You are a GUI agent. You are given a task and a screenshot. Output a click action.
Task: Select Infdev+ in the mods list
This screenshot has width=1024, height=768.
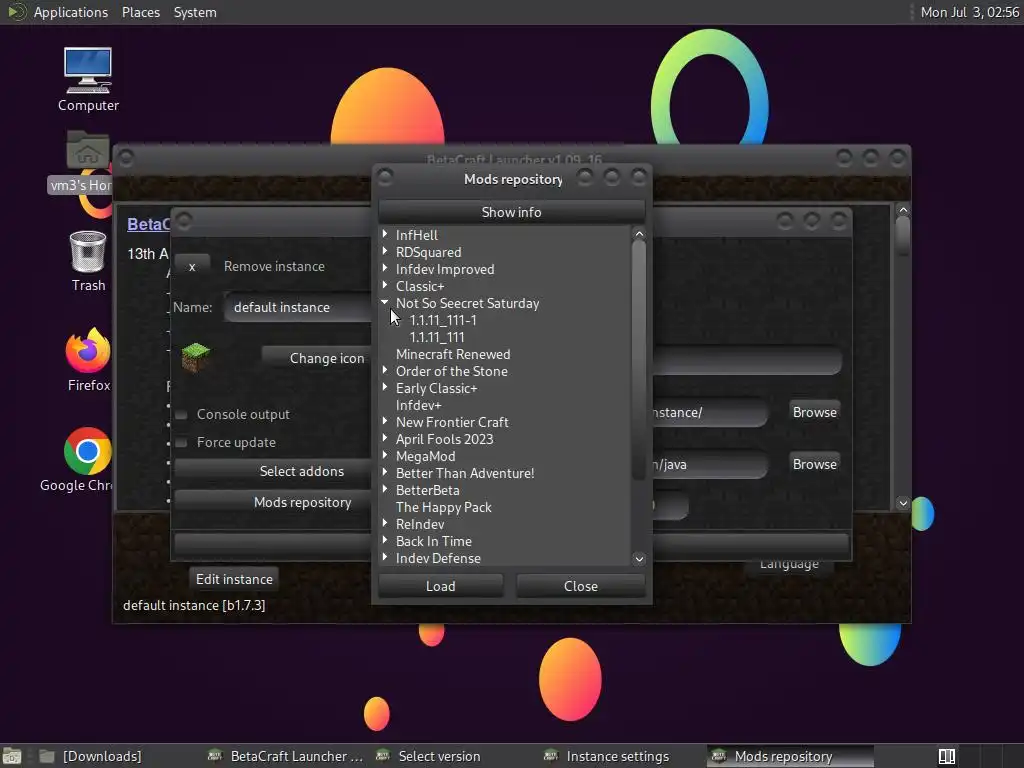click(x=419, y=405)
